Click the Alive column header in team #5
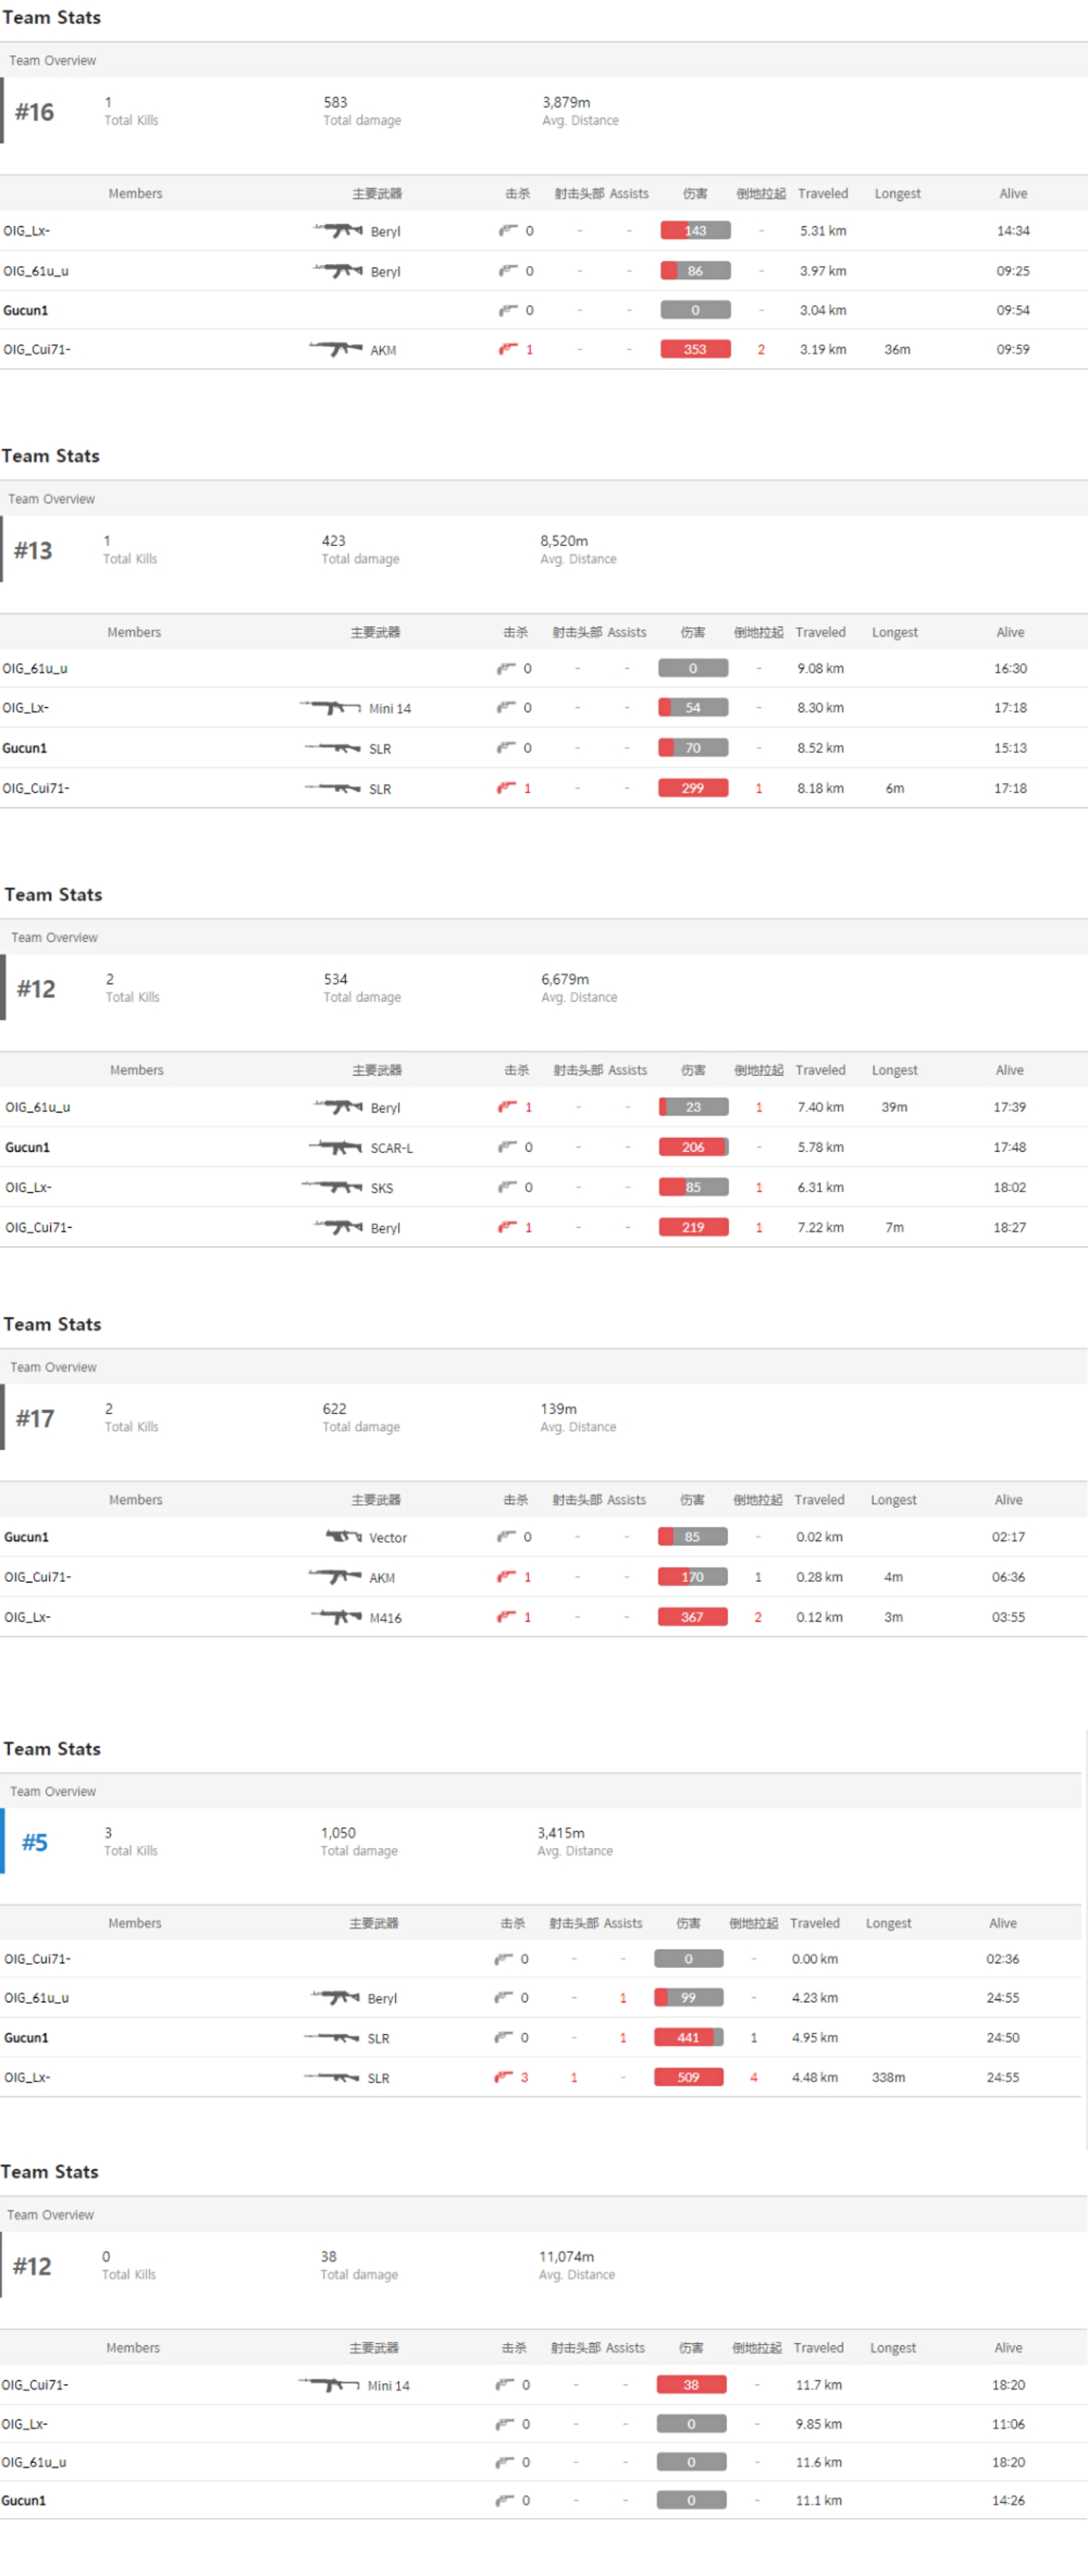 pyautogui.click(x=1002, y=1923)
